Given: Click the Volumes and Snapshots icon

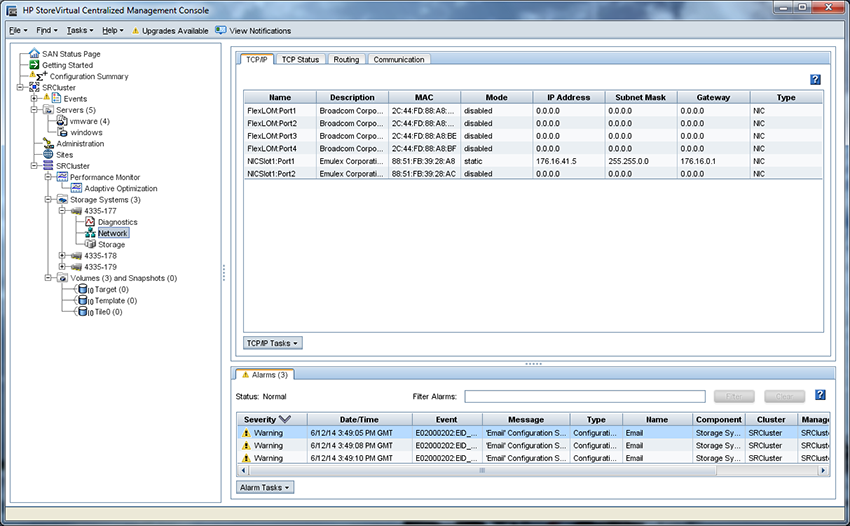Looking at the screenshot, I should click(62, 278).
